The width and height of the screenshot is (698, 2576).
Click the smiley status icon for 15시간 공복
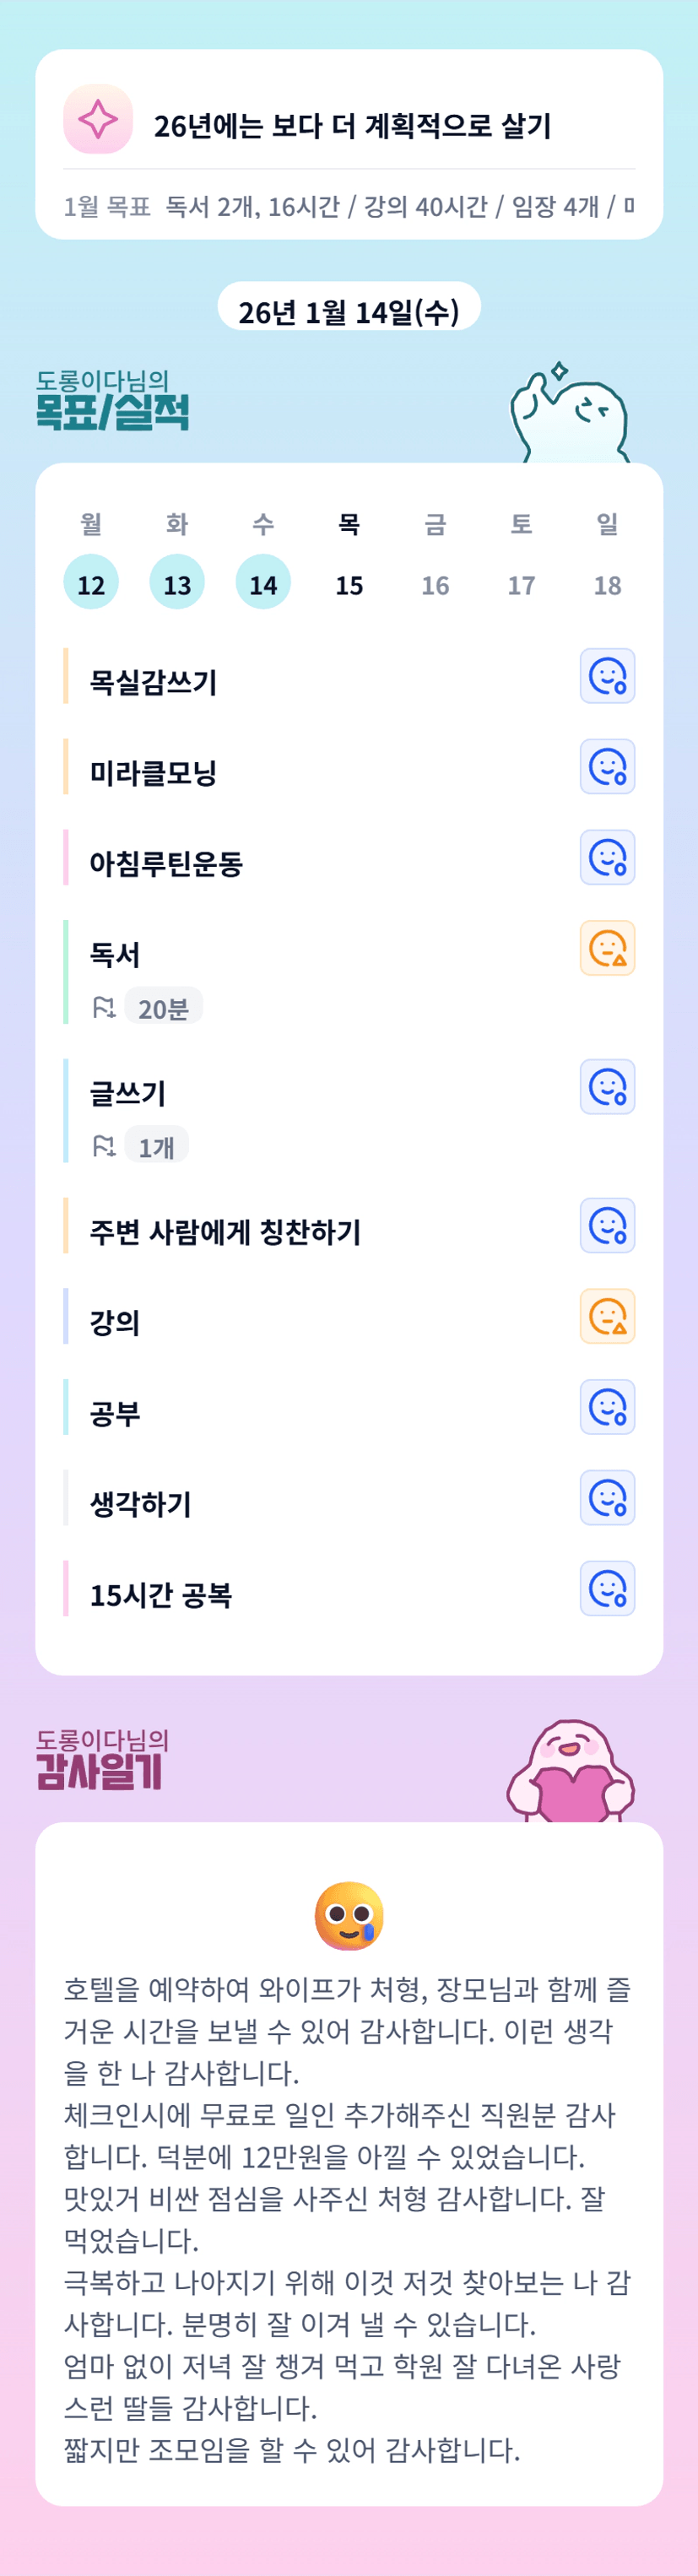coord(607,1588)
